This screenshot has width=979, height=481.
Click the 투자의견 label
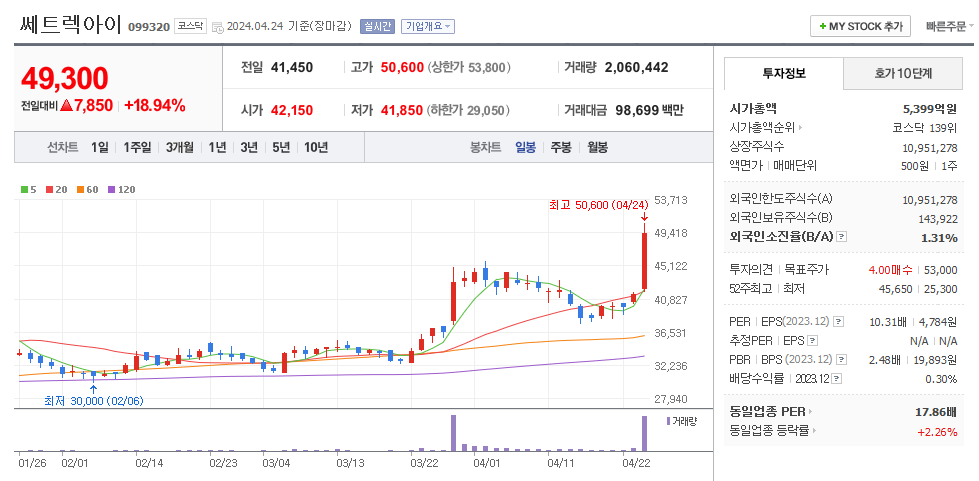[x=751, y=270]
